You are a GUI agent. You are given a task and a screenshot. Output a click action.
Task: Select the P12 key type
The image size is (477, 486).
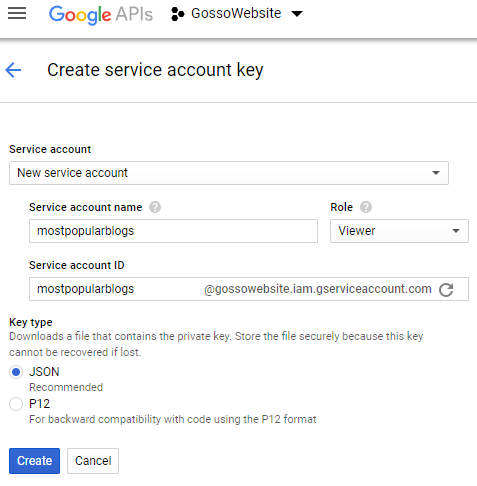pyautogui.click(x=16, y=404)
